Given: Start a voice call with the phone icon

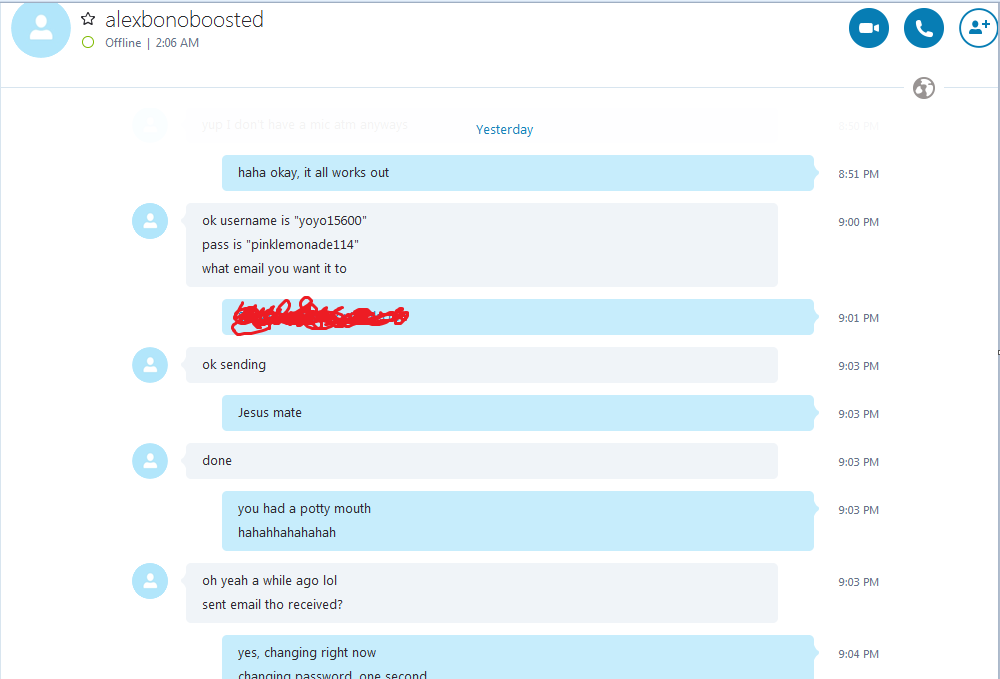Looking at the screenshot, I should [923, 28].
